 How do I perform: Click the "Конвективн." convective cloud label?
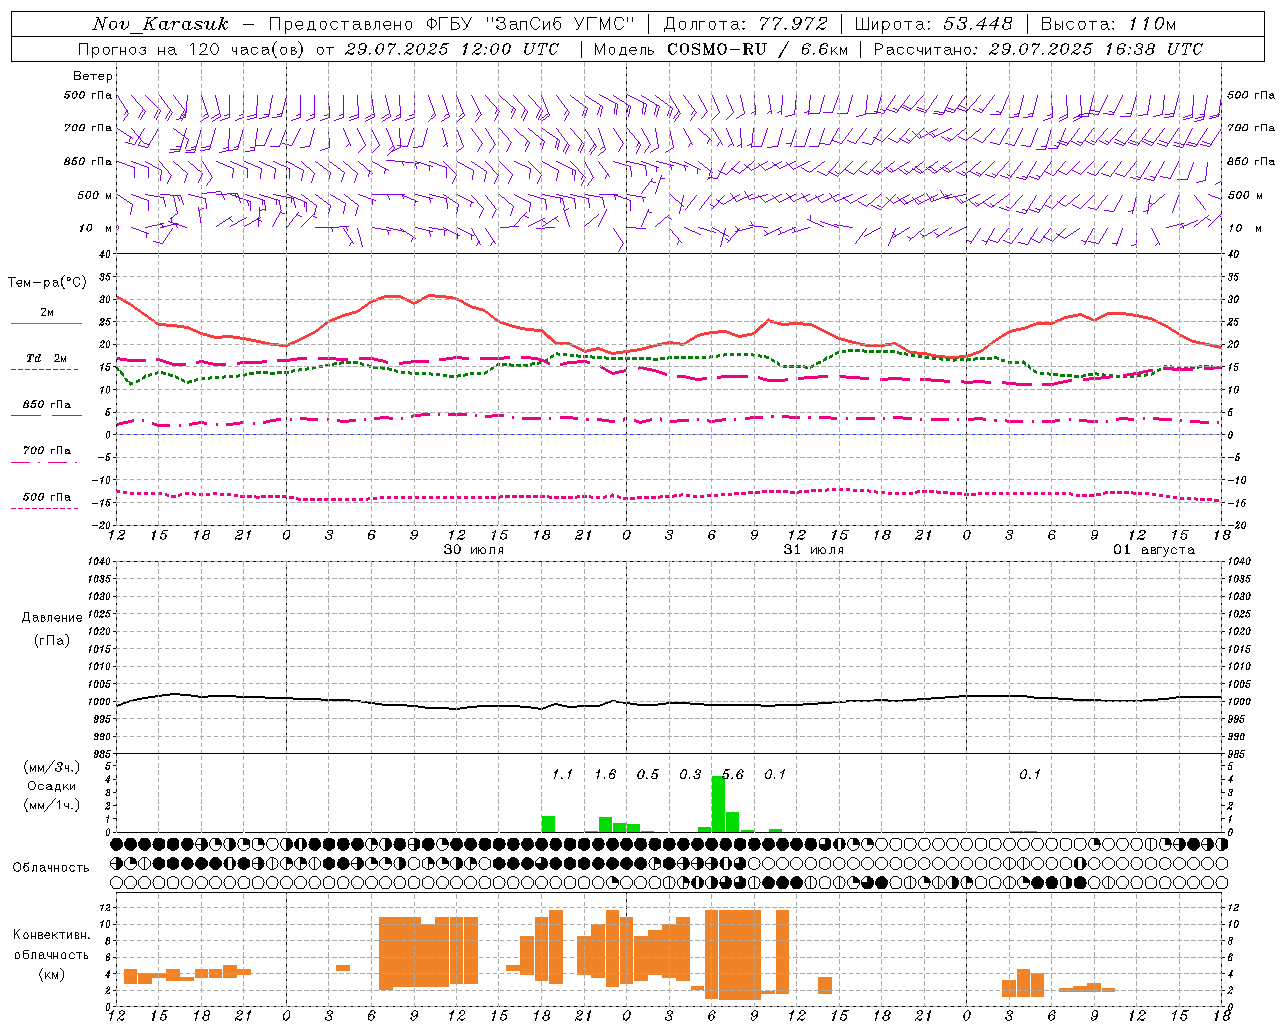tap(52, 935)
